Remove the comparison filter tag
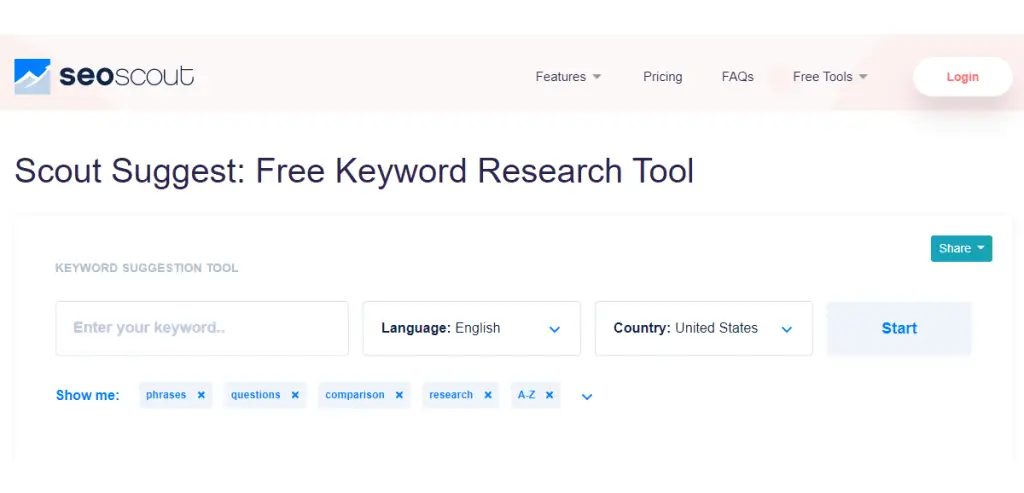This screenshot has height=493, width=1024. (x=399, y=395)
